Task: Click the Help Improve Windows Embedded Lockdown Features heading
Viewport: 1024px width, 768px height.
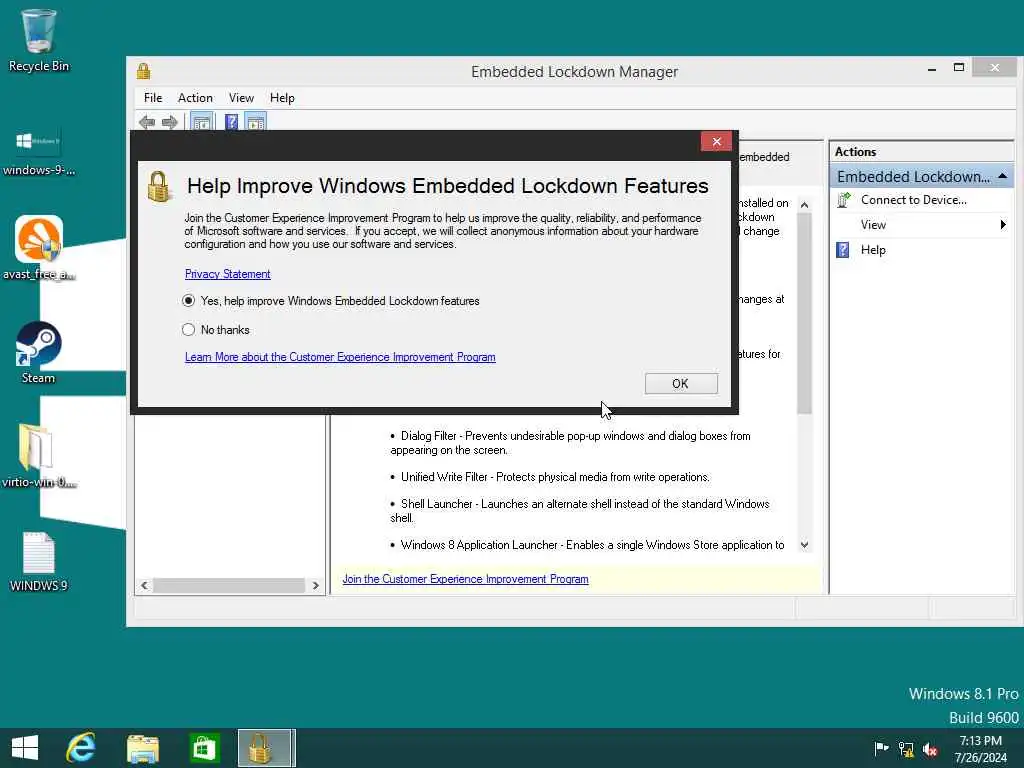Action: point(447,186)
